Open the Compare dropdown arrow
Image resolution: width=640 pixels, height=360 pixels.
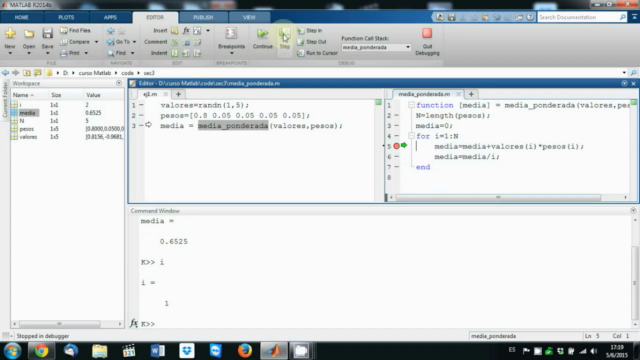pos(96,42)
